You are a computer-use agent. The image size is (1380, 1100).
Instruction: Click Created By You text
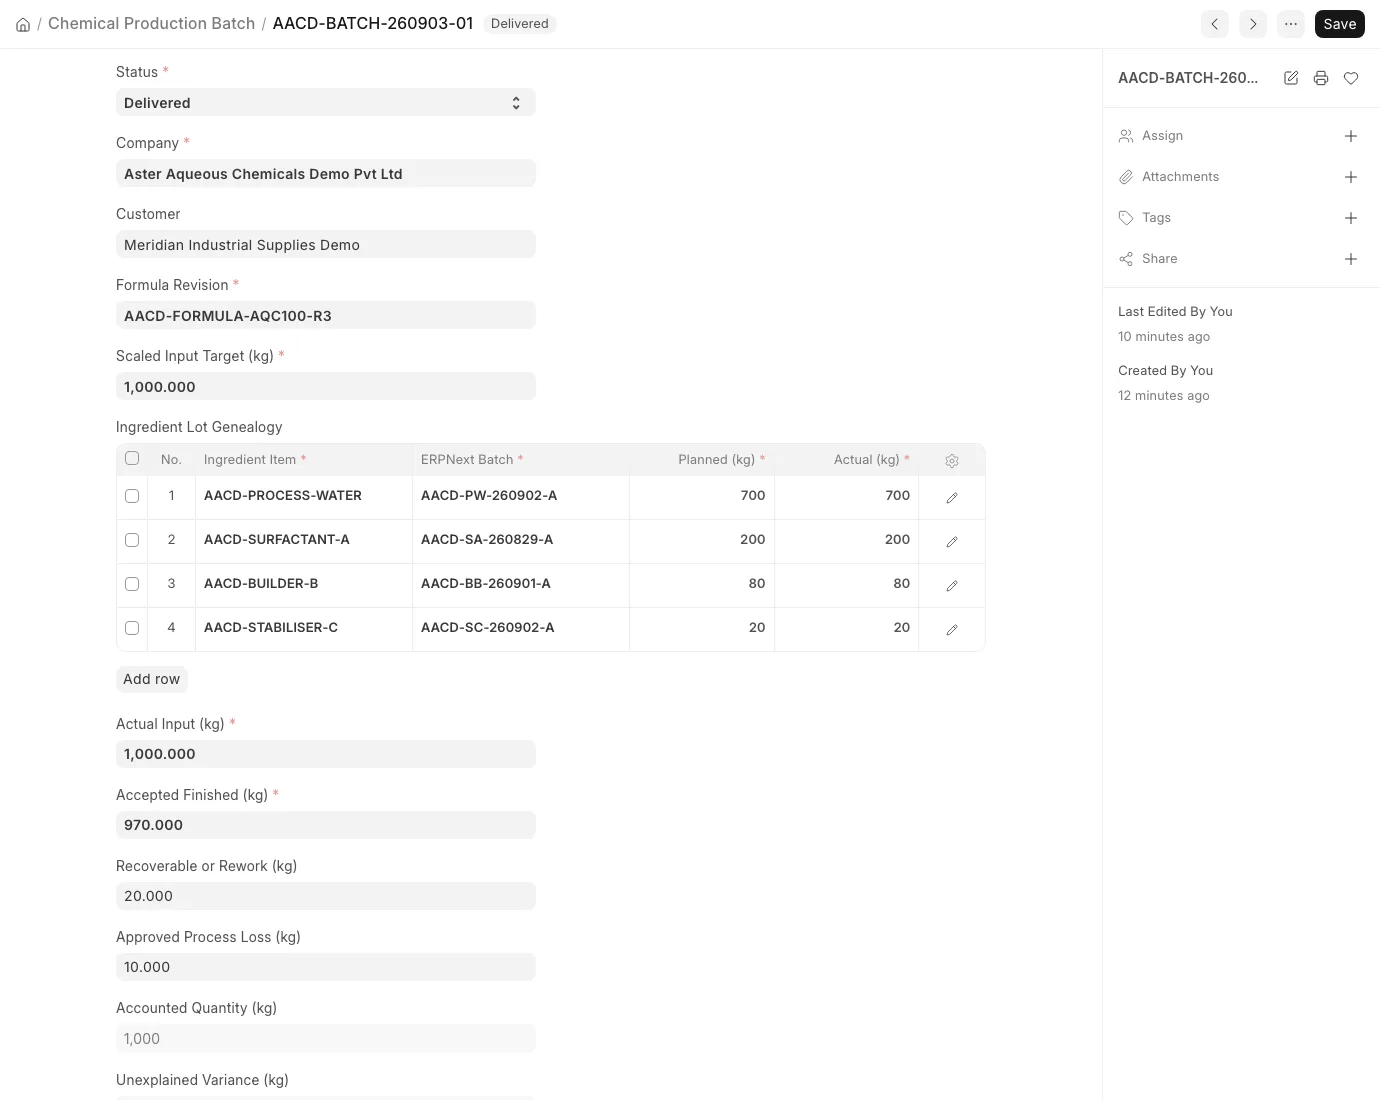tap(1165, 371)
